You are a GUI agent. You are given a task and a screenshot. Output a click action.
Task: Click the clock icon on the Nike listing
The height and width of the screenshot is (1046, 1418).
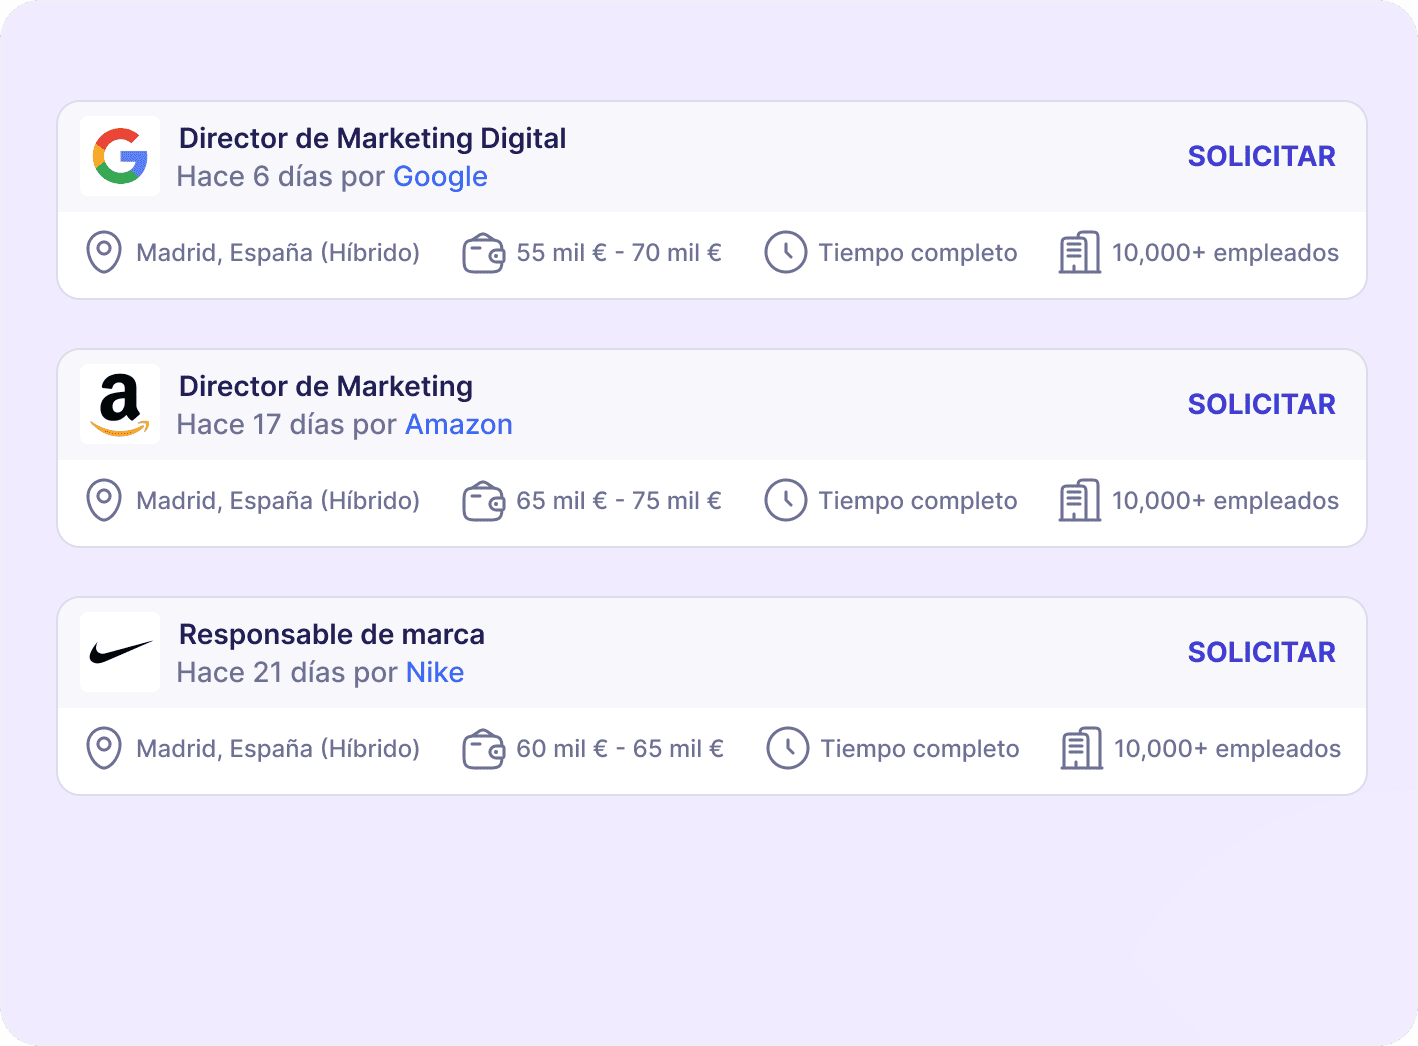[788, 748]
